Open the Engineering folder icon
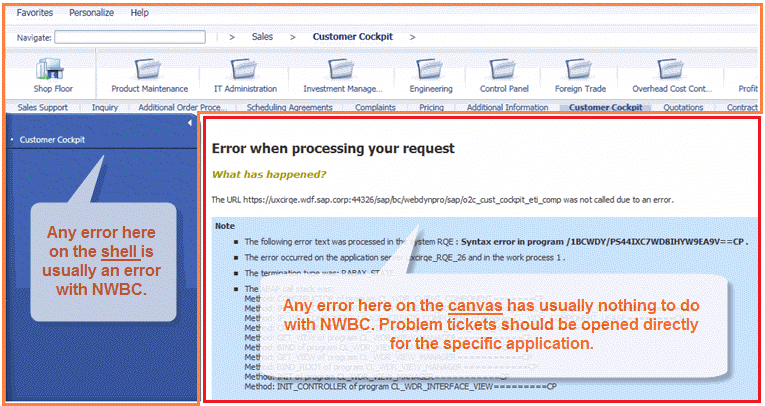This screenshot has width=765, height=406. (x=429, y=69)
